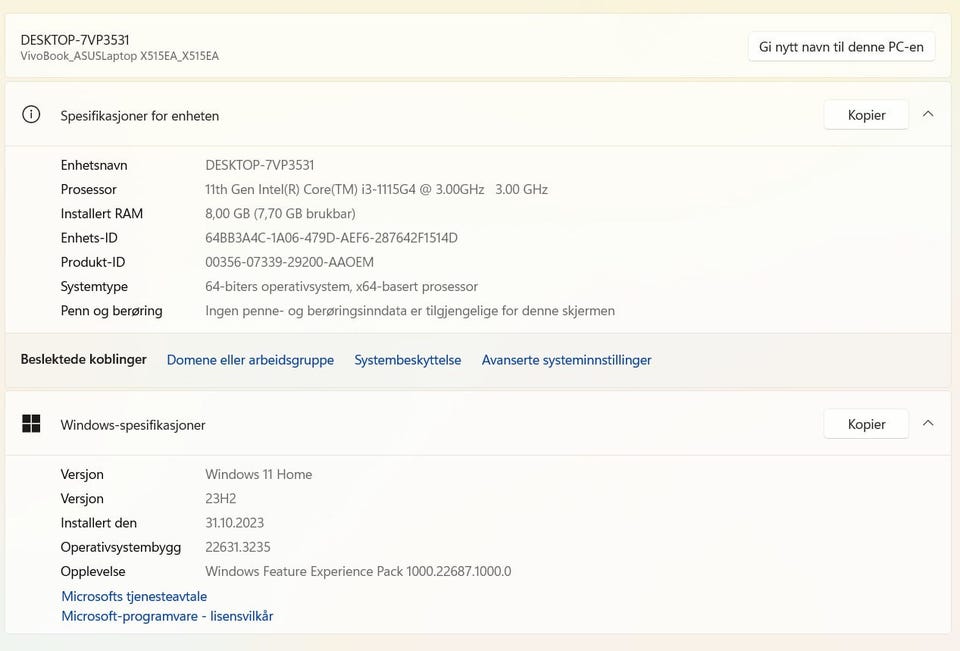Image resolution: width=960 pixels, height=651 pixels.
Task: Collapse the Windows-spesifikasjoner section chevron
Action: [x=928, y=423]
